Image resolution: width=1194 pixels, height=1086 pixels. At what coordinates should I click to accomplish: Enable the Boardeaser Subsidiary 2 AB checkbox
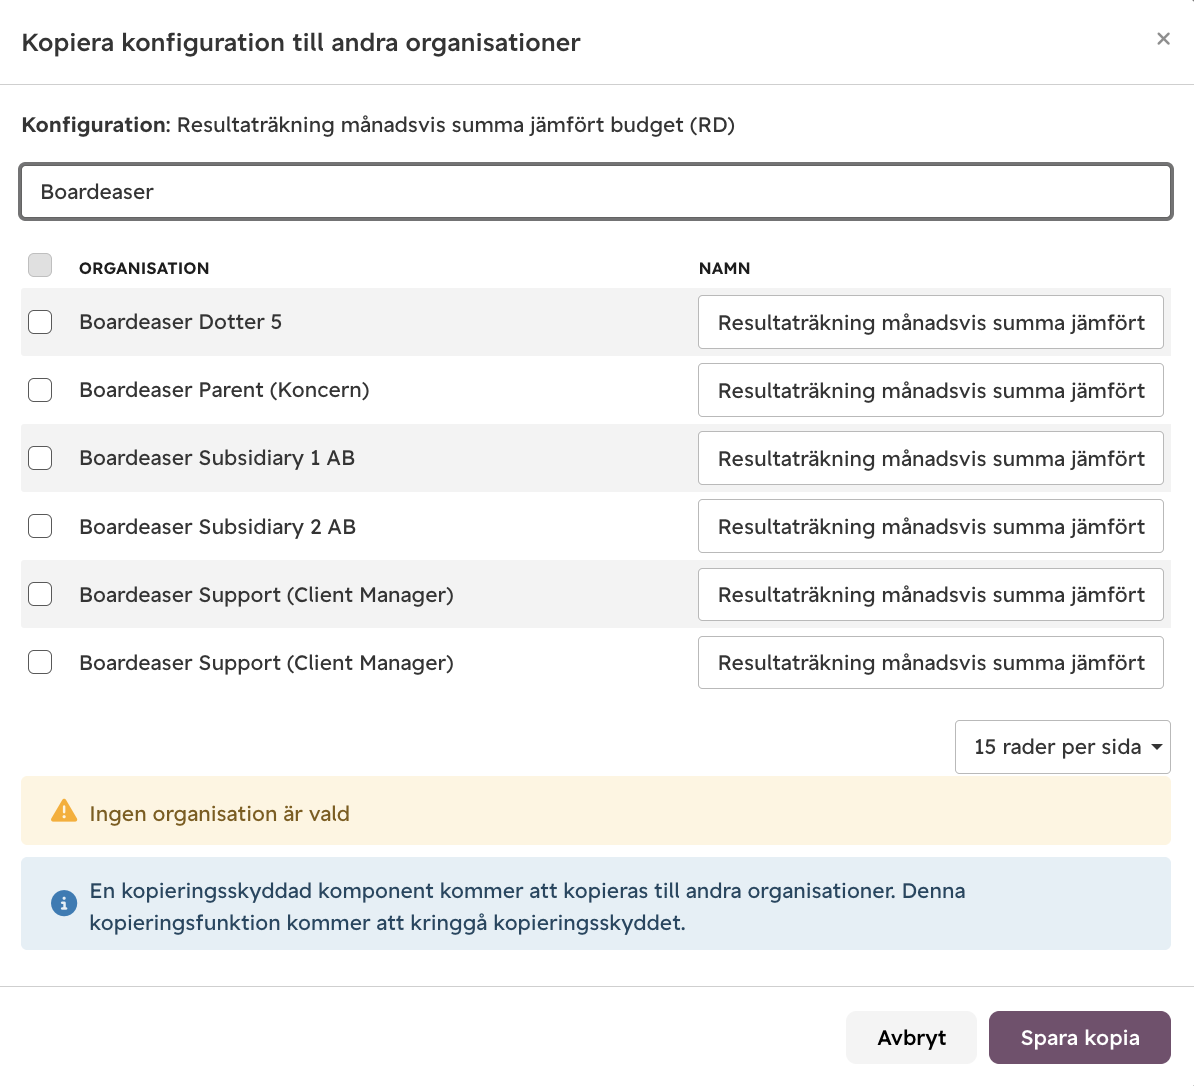pyautogui.click(x=40, y=526)
